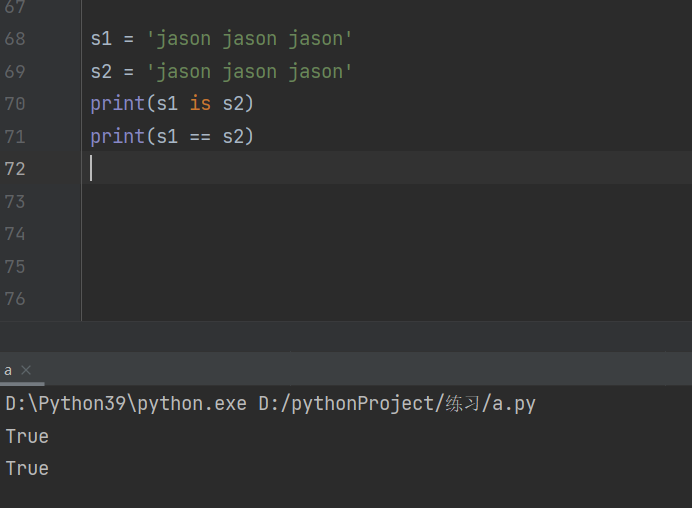
Task: Click the first True output line
Action: (x=27, y=436)
